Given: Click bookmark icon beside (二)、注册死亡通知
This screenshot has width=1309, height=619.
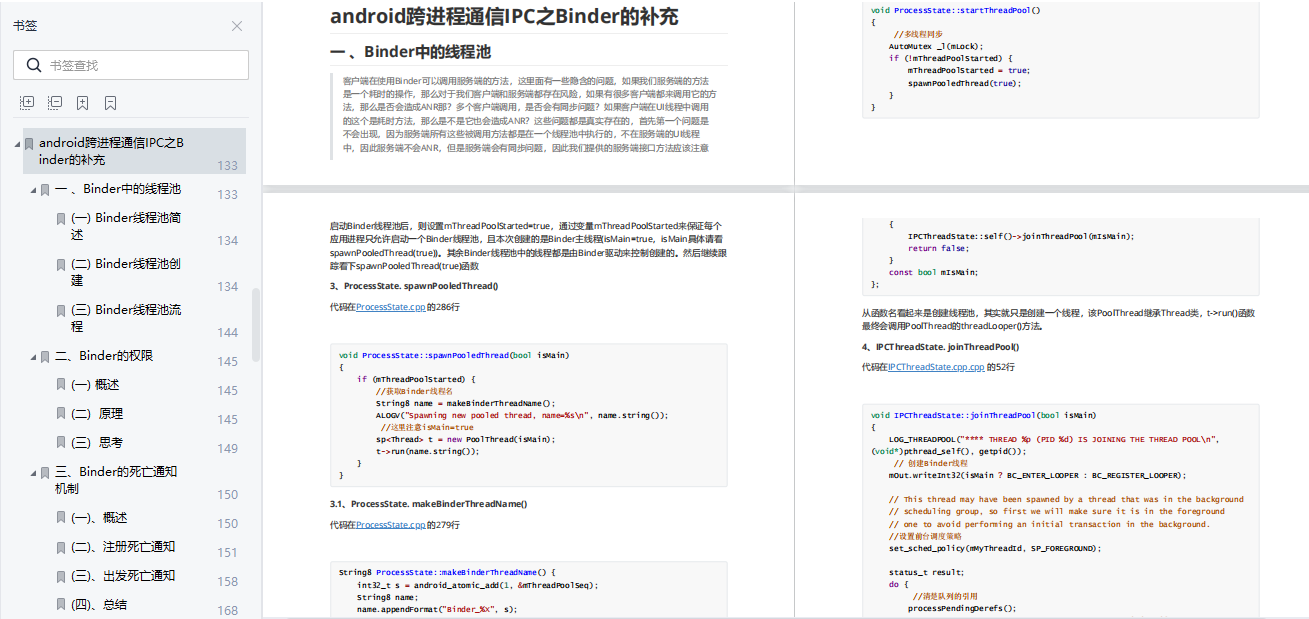Looking at the screenshot, I should (60, 547).
